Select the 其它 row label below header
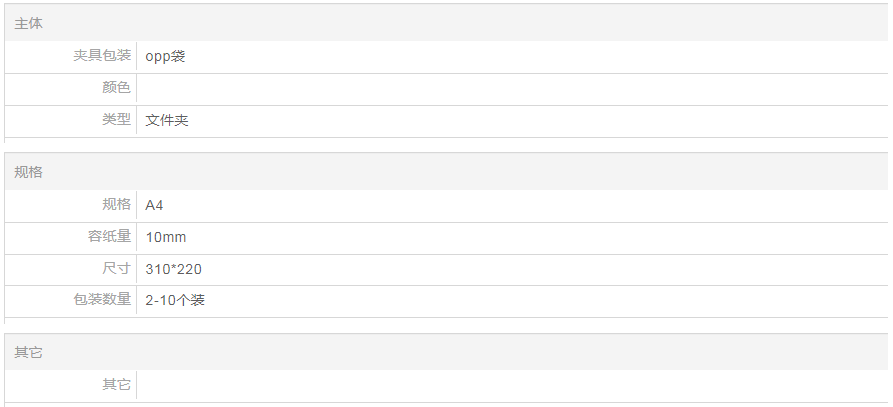893x407 pixels. (x=117, y=385)
